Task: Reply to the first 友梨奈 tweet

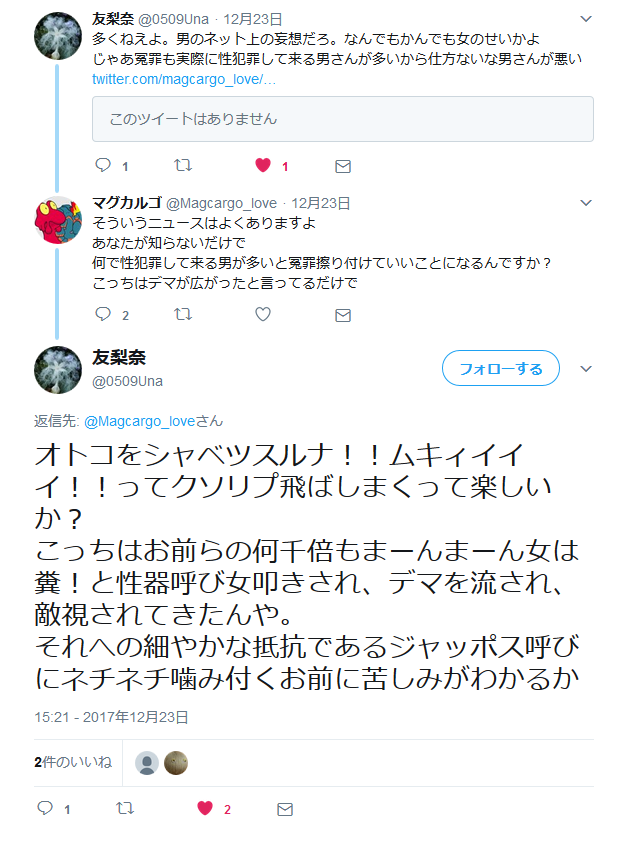Action: tap(102, 166)
